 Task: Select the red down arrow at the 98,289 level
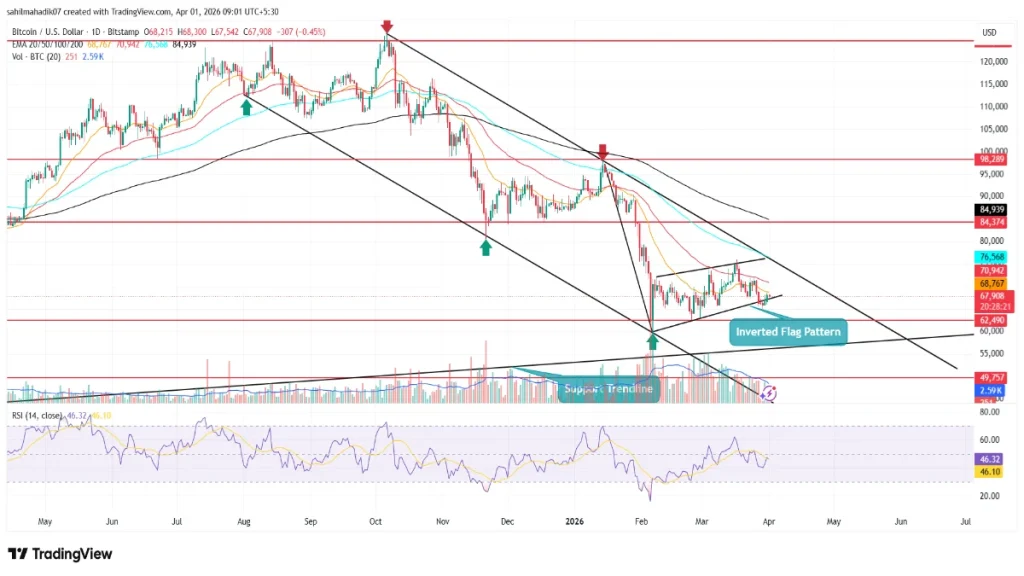click(602, 152)
